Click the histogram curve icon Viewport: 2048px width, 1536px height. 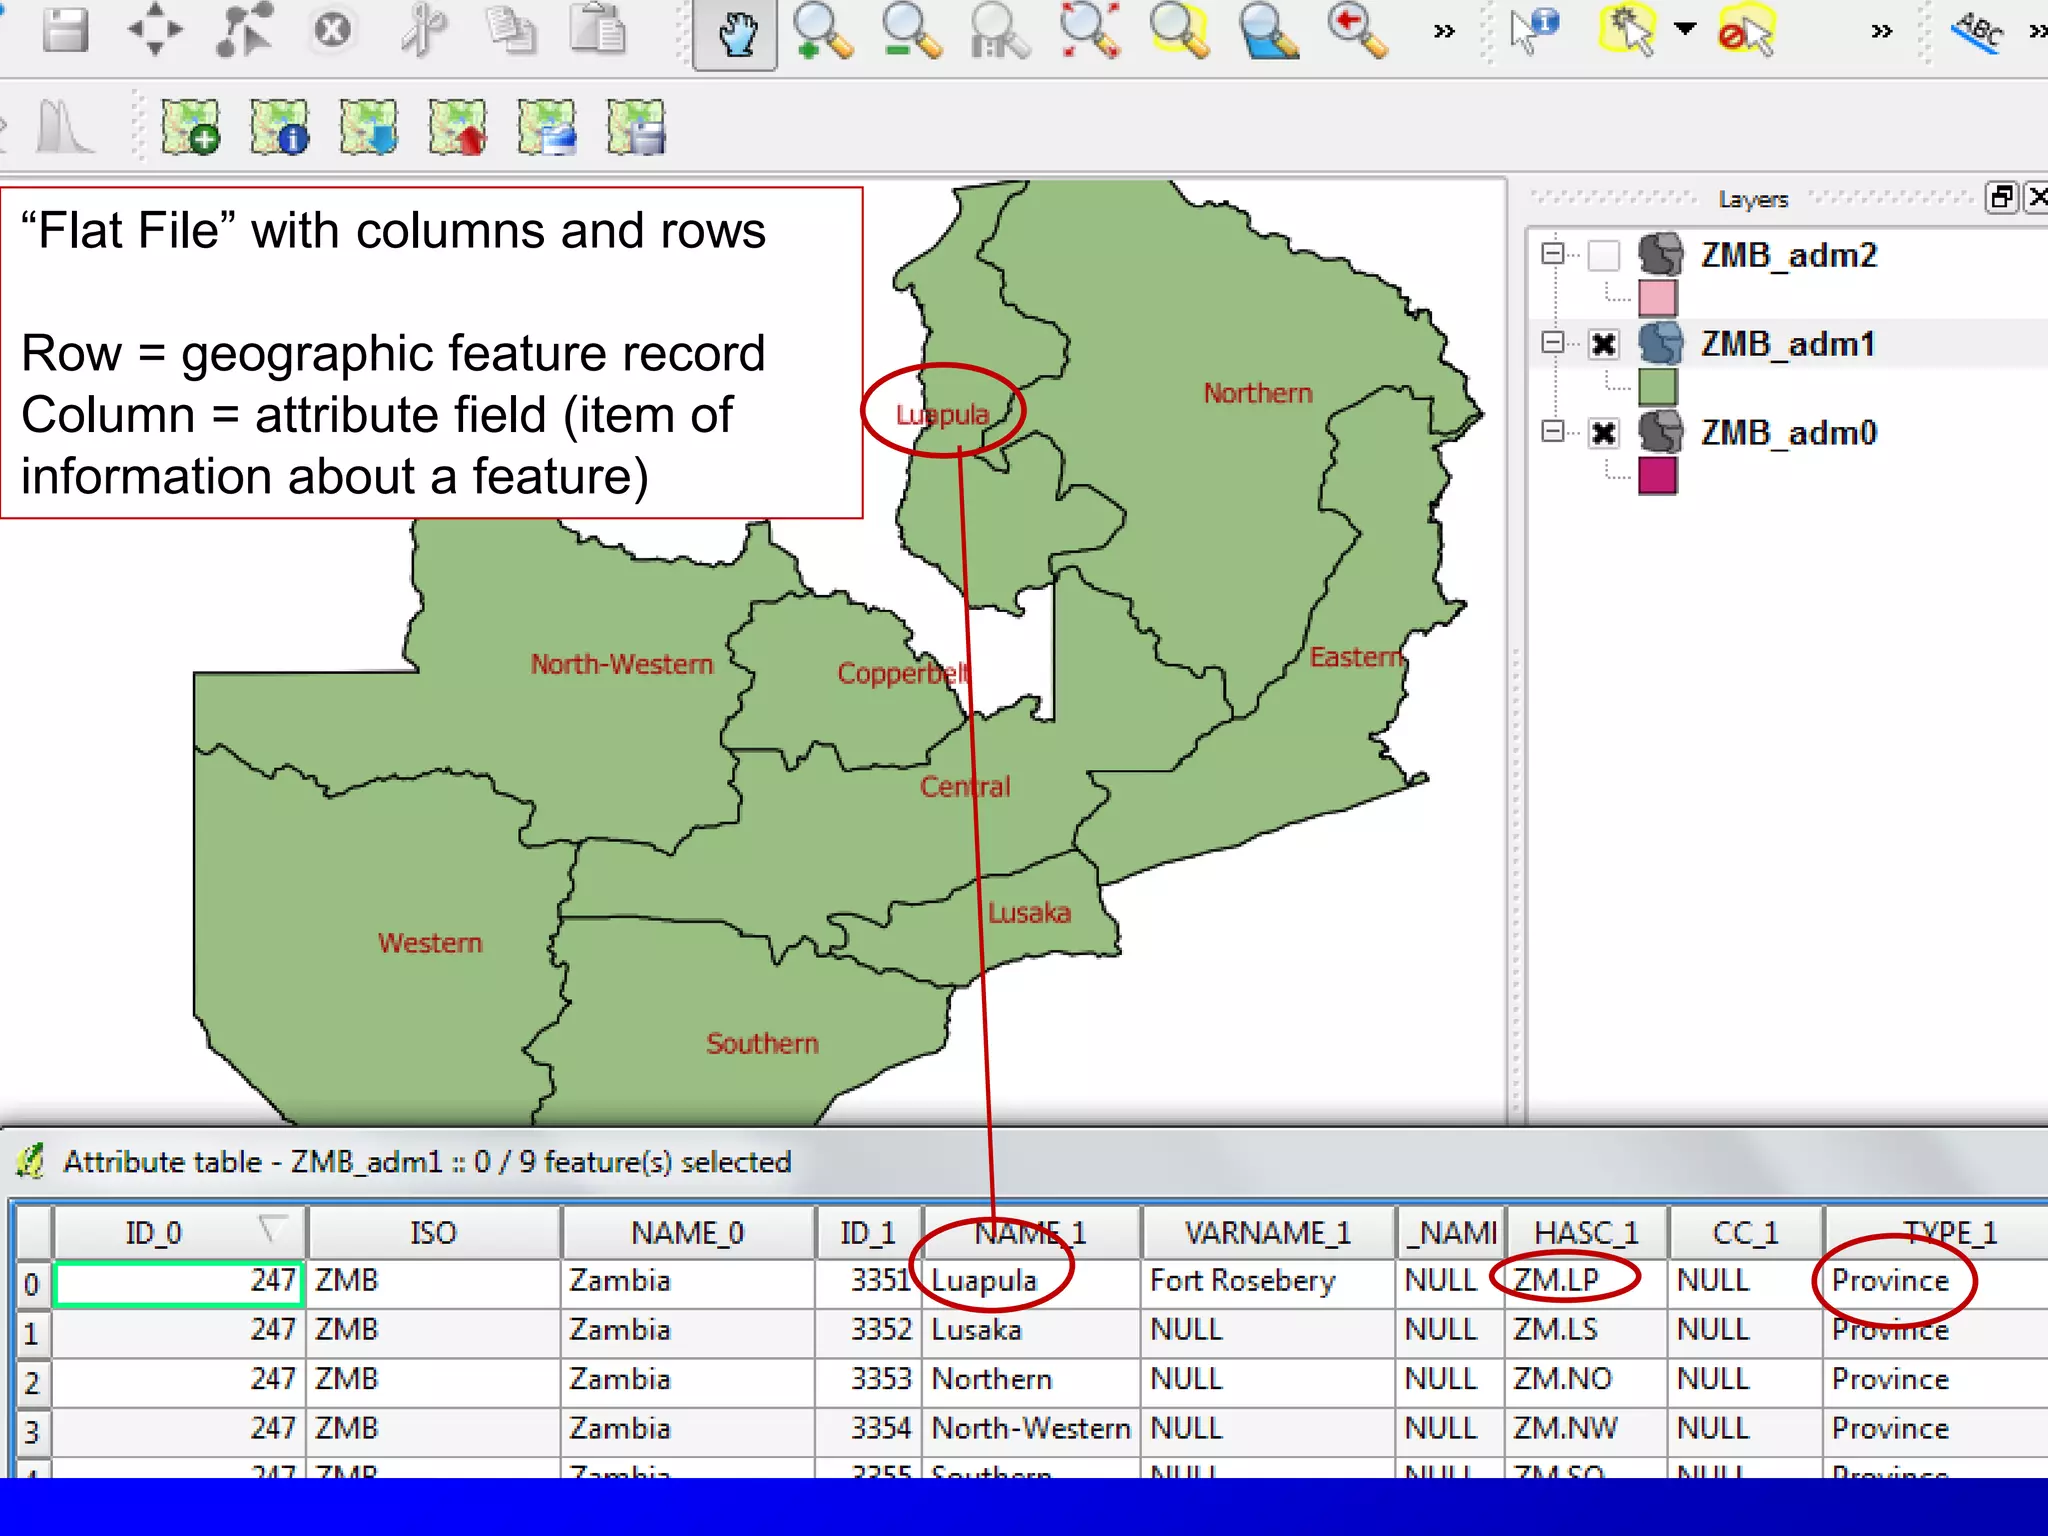(x=64, y=127)
